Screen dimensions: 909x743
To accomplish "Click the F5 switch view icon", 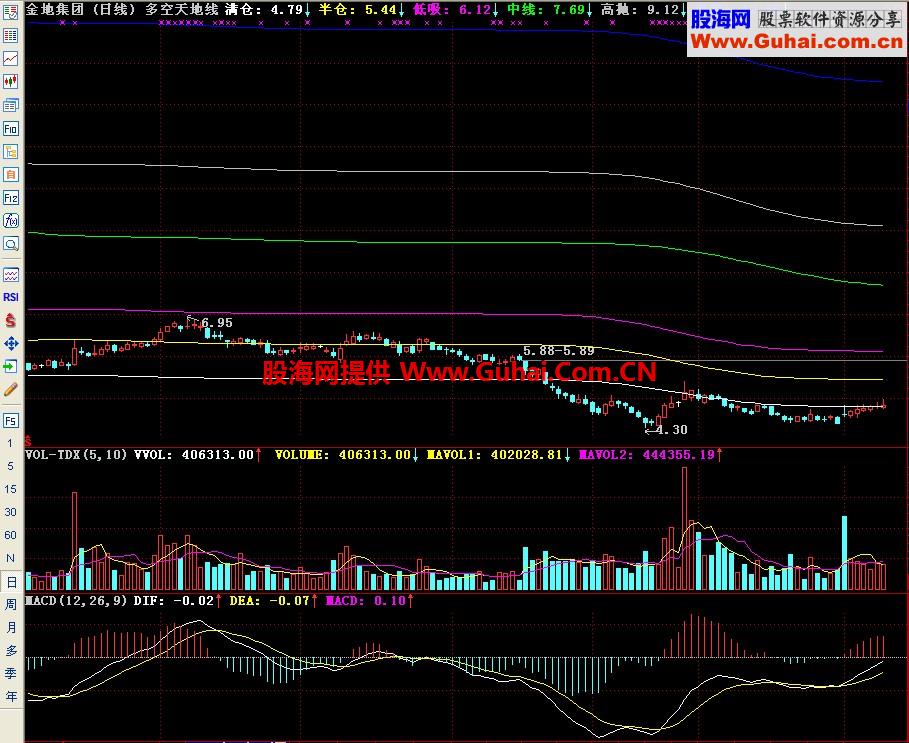I will click(10, 420).
